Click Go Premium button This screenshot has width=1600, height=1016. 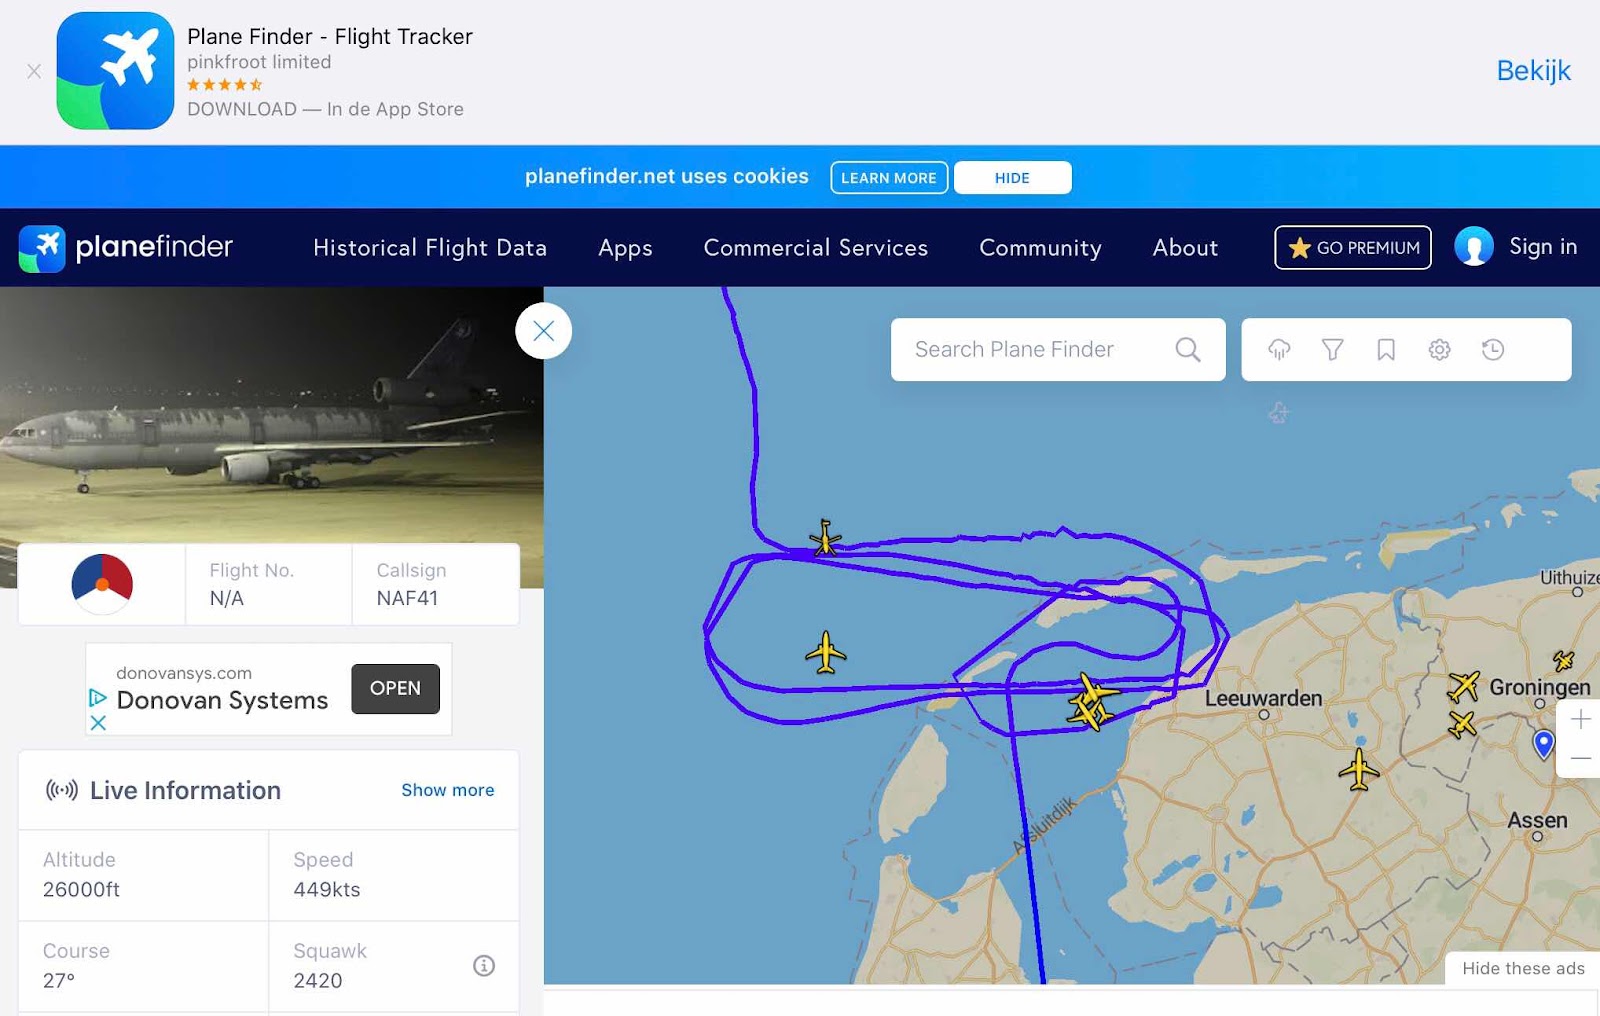coord(1353,248)
